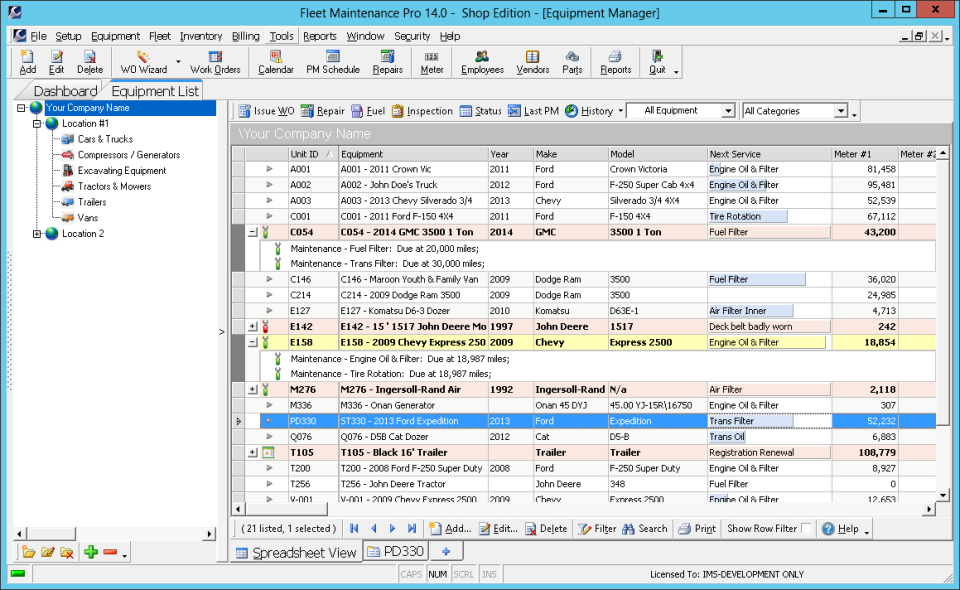Click the green plus icon in tree panel
The width and height of the screenshot is (960, 590).
[91, 552]
